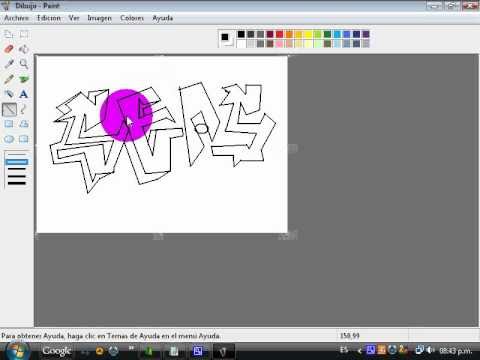Click the taskbar volume speaker icon
Image resolution: width=480 pixels, height=360 pixels.
pyautogui.click(x=430, y=350)
